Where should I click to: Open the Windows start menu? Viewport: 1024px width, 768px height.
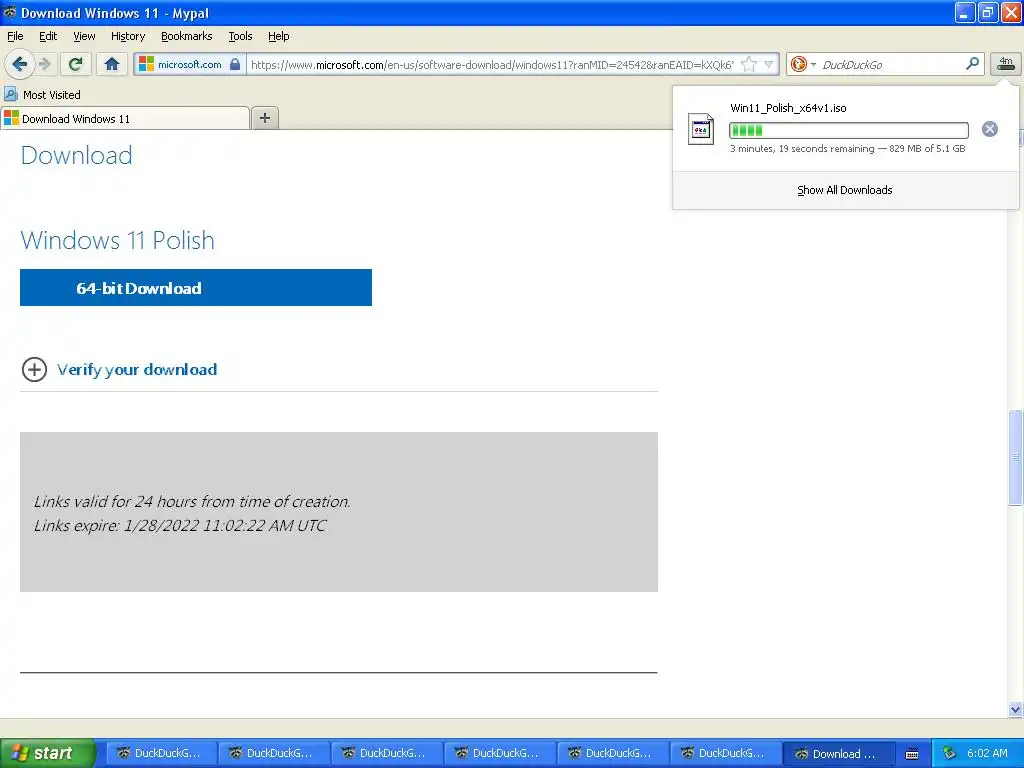click(47, 753)
